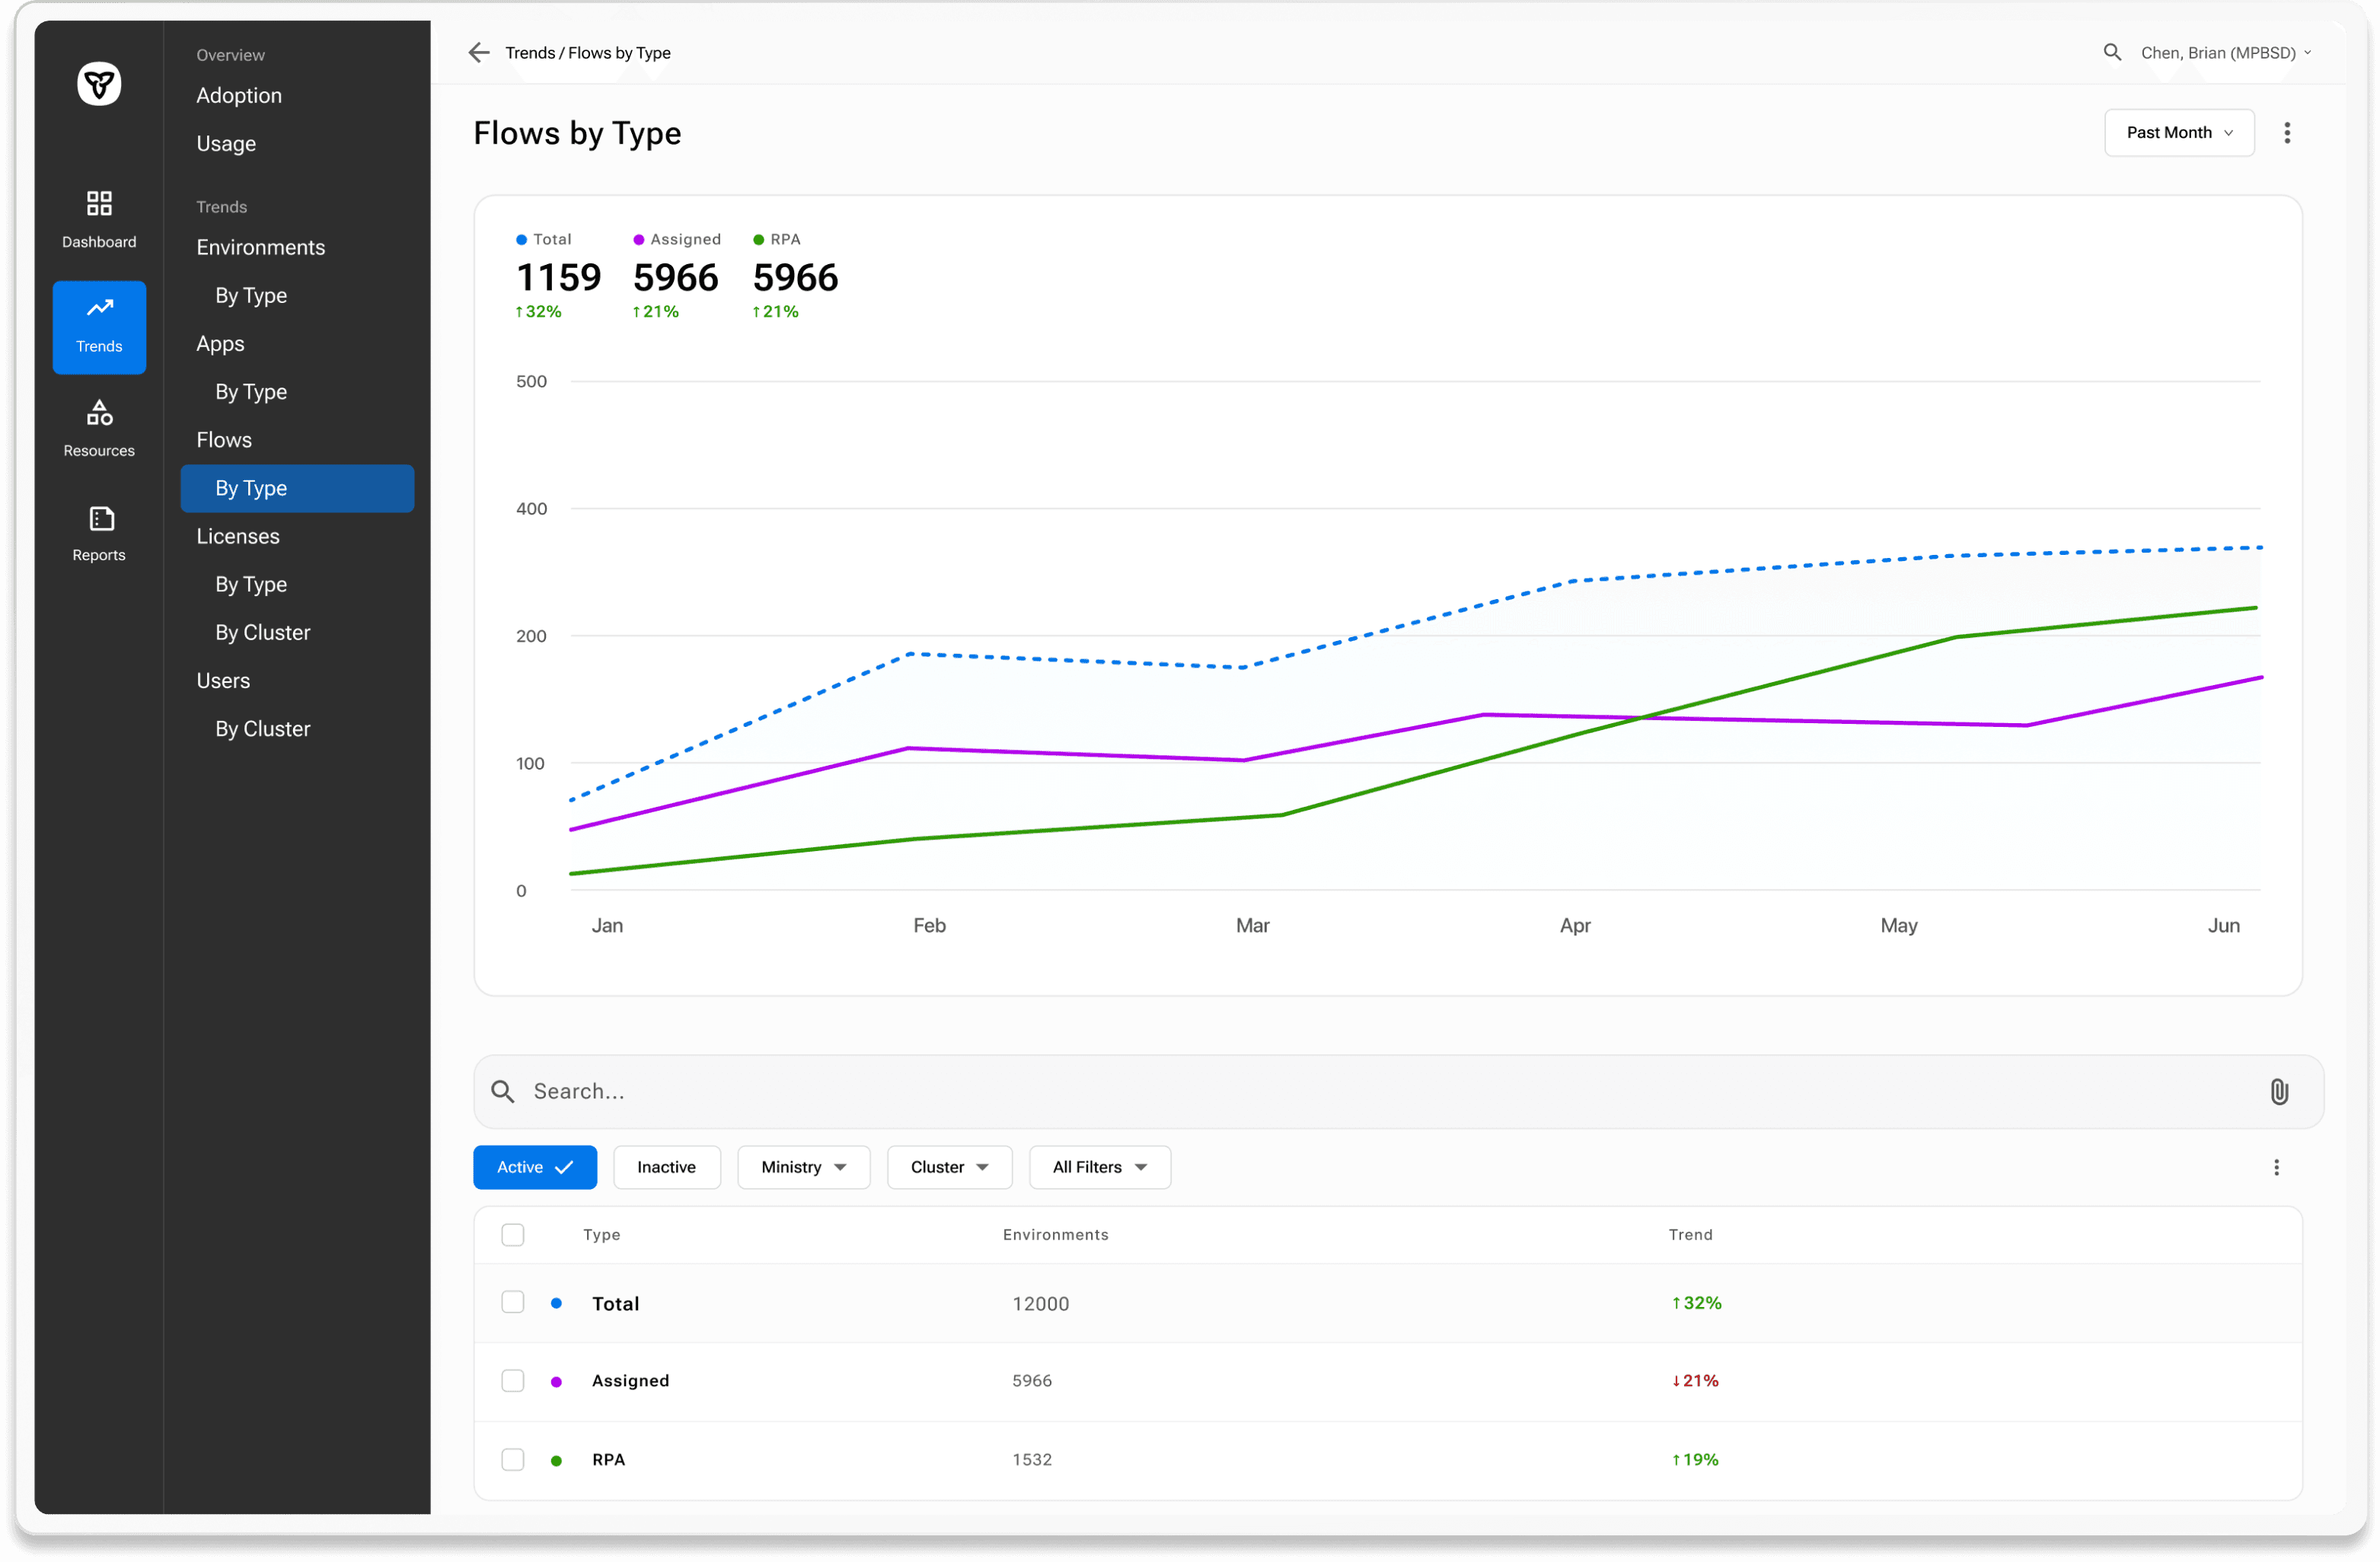Open the Dashboard grid icon
This screenshot has width=2380, height=1562.
[x=99, y=204]
